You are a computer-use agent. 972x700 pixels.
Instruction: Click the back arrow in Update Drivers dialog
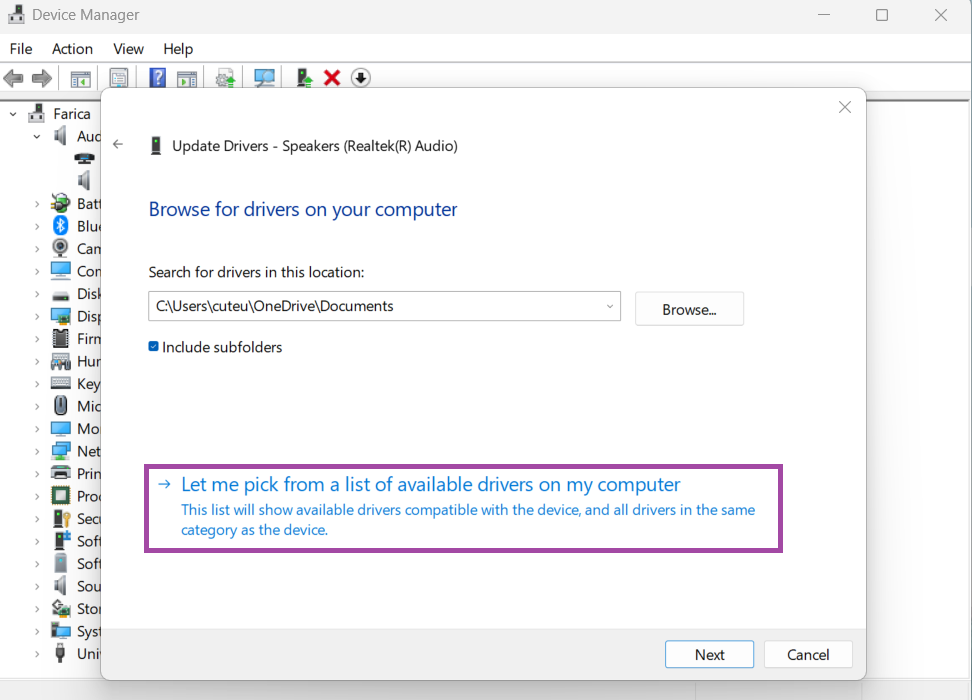[118, 145]
